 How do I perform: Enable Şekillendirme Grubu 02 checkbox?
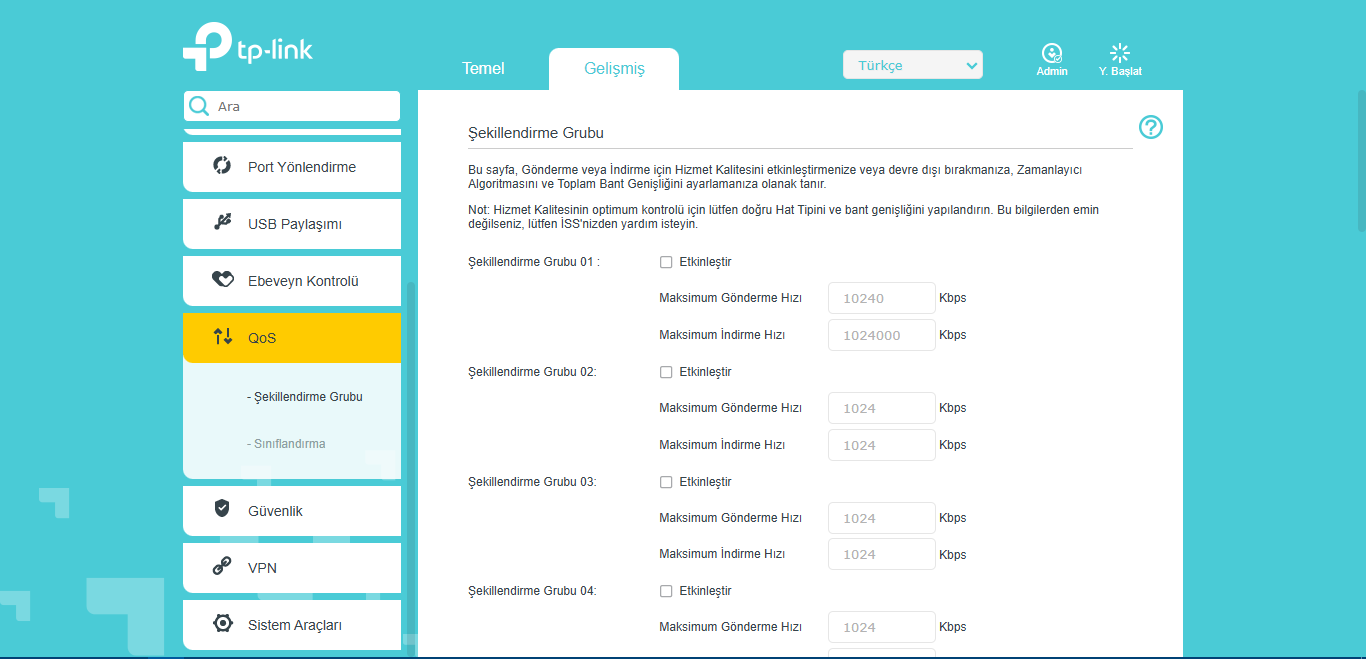tap(666, 372)
